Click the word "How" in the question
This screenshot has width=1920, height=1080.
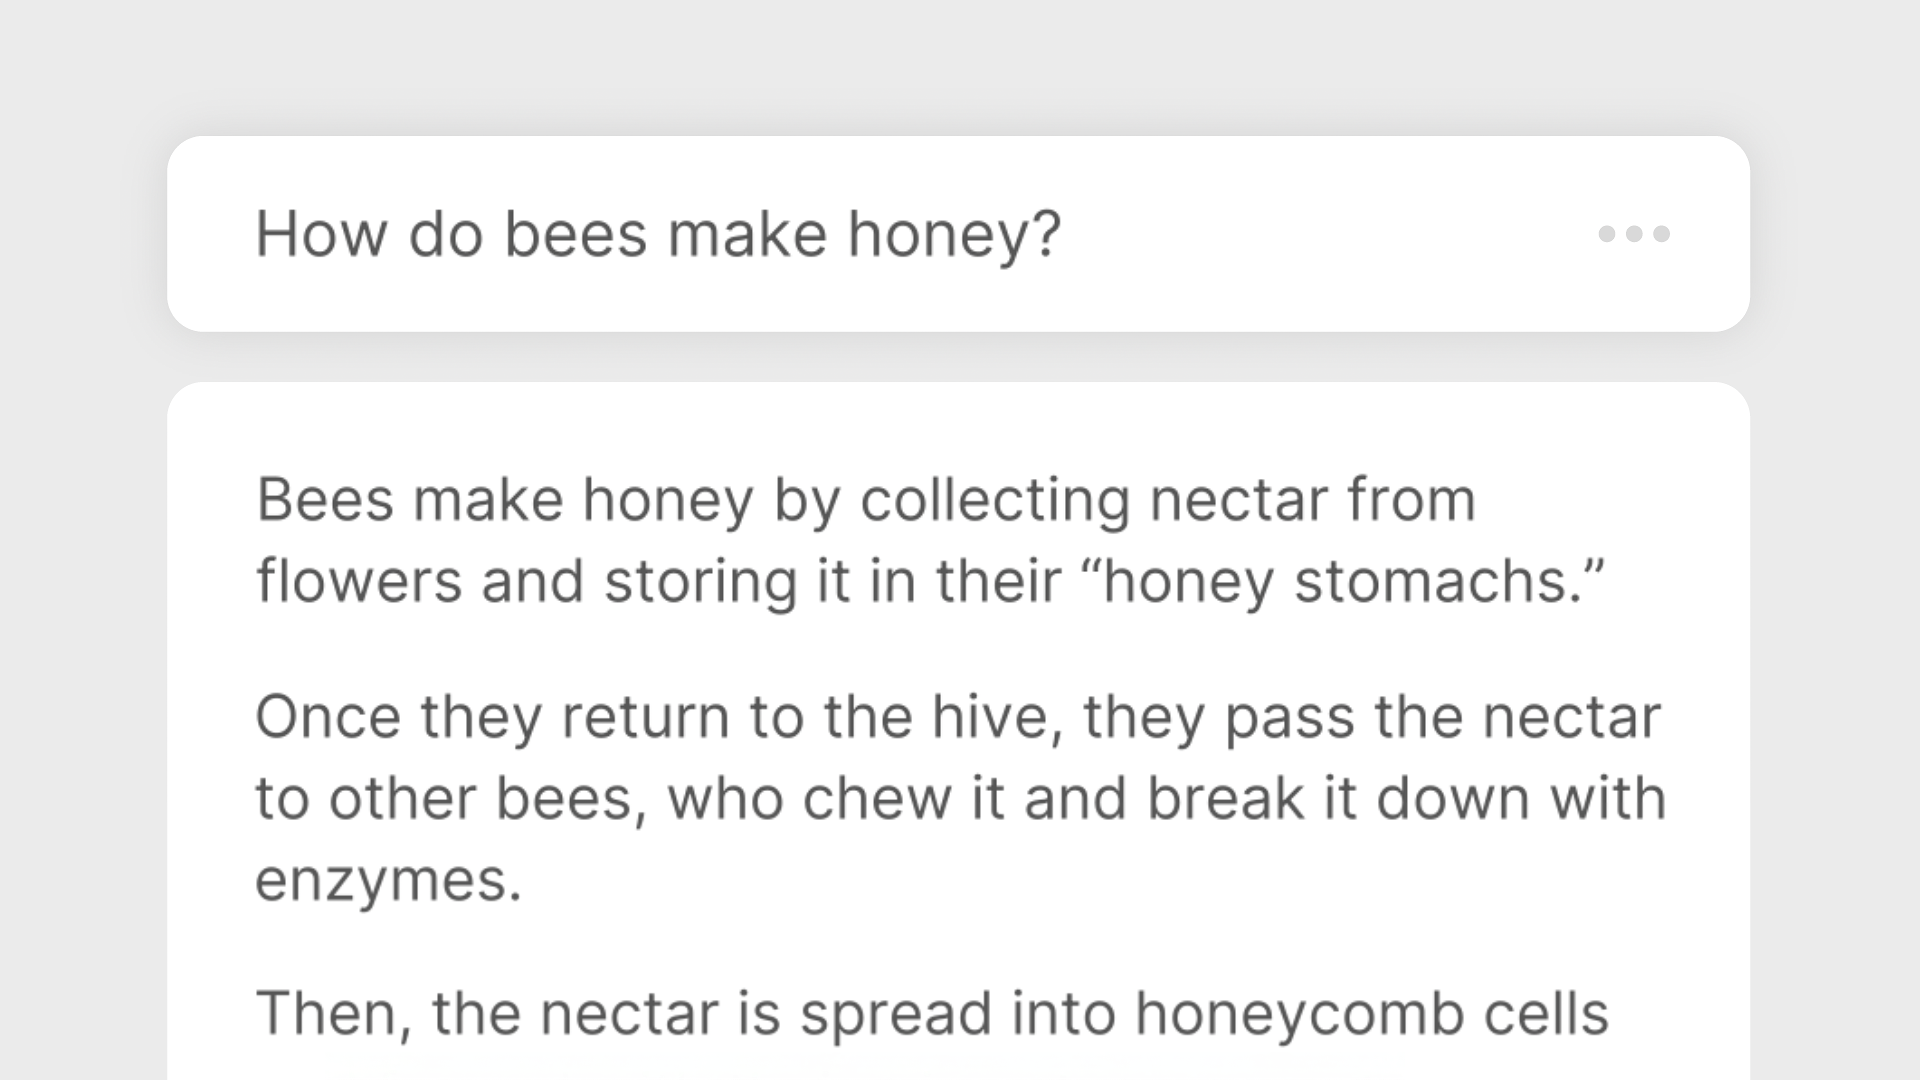click(x=321, y=234)
